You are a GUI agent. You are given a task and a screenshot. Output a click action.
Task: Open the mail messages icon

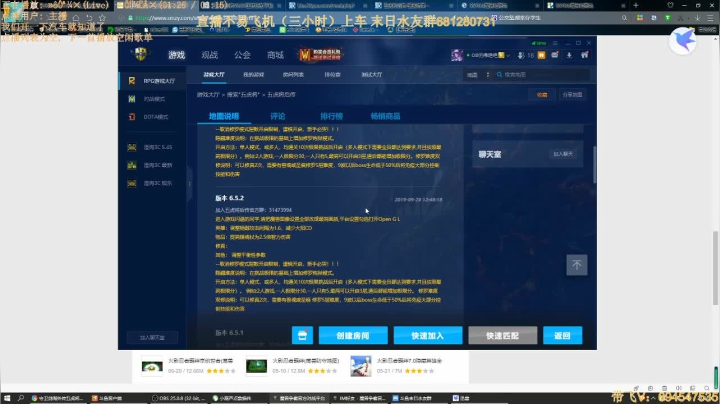[555, 55]
